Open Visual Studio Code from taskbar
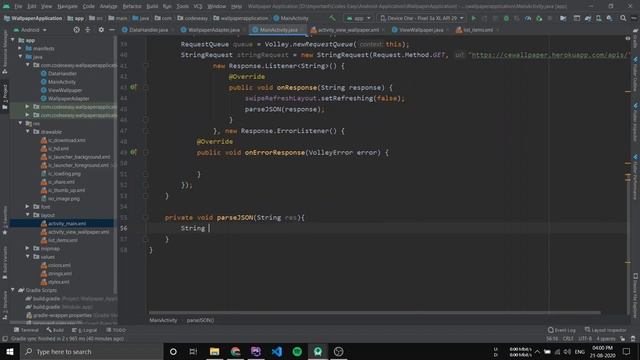The image size is (640, 360). pyautogui.click(x=277, y=351)
